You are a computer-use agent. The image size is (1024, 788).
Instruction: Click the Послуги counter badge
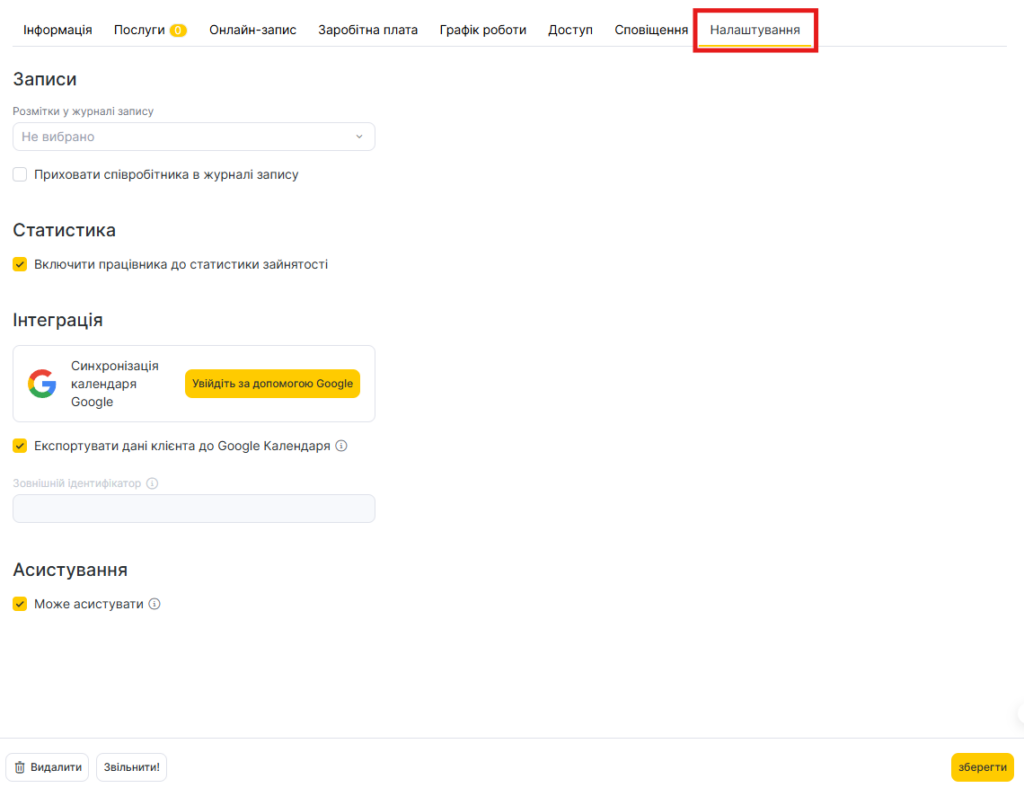[x=178, y=30]
